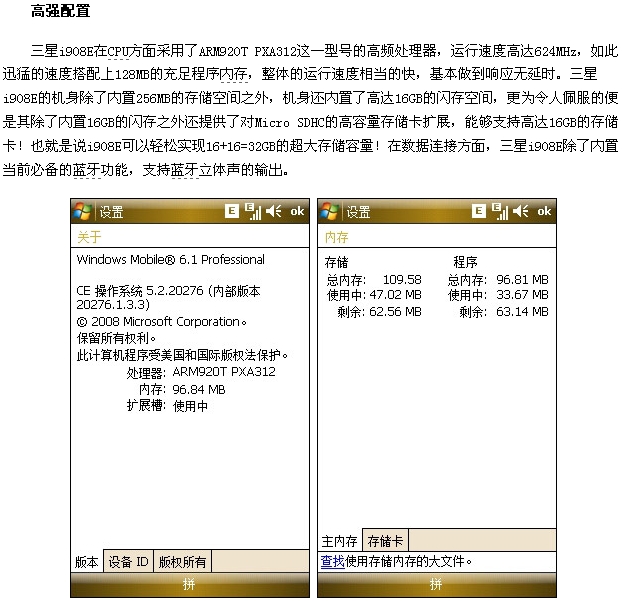Tap speaker volume icon in About screenshot
The height and width of the screenshot is (601, 622).
(x=274, y=211)
